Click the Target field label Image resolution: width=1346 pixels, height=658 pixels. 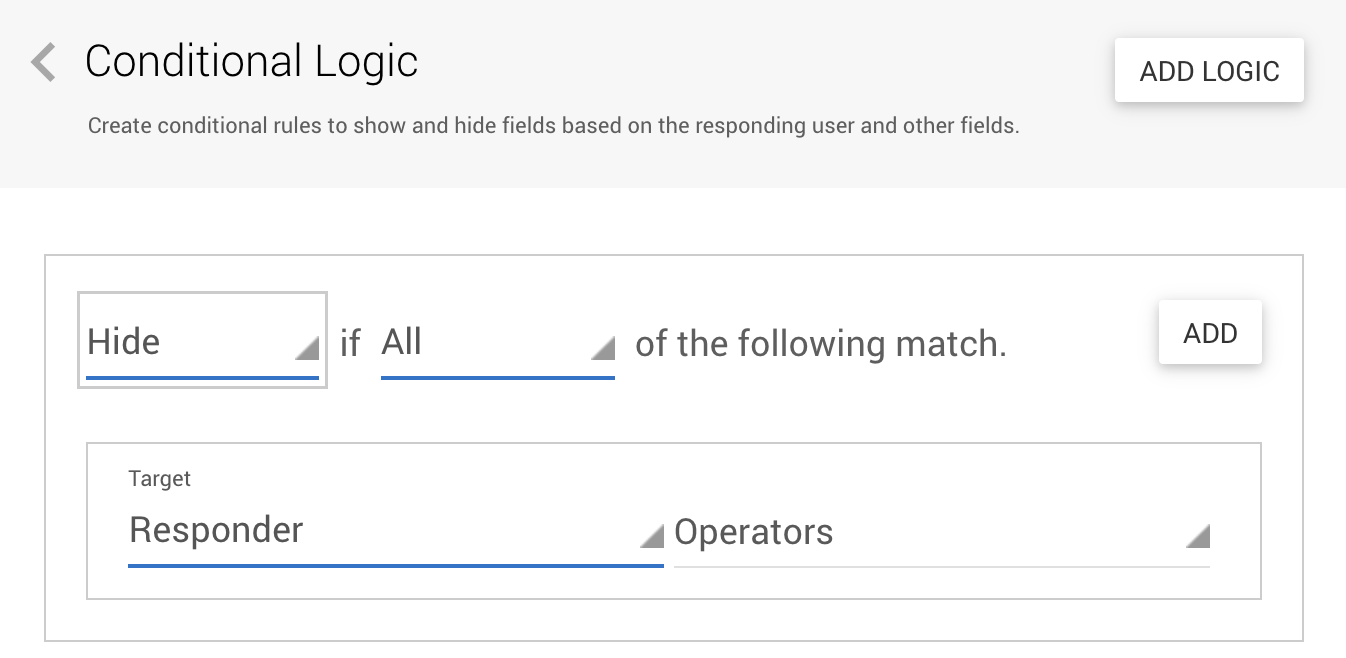[x=159, y=479]
